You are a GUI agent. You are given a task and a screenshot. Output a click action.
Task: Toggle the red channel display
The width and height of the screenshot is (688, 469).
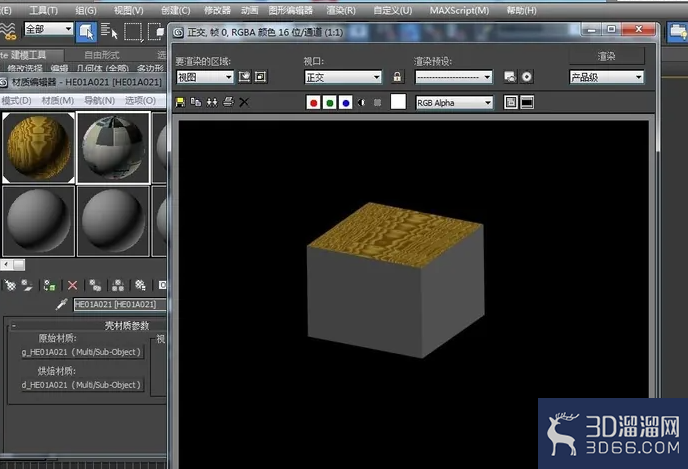(x=313, y=103)
